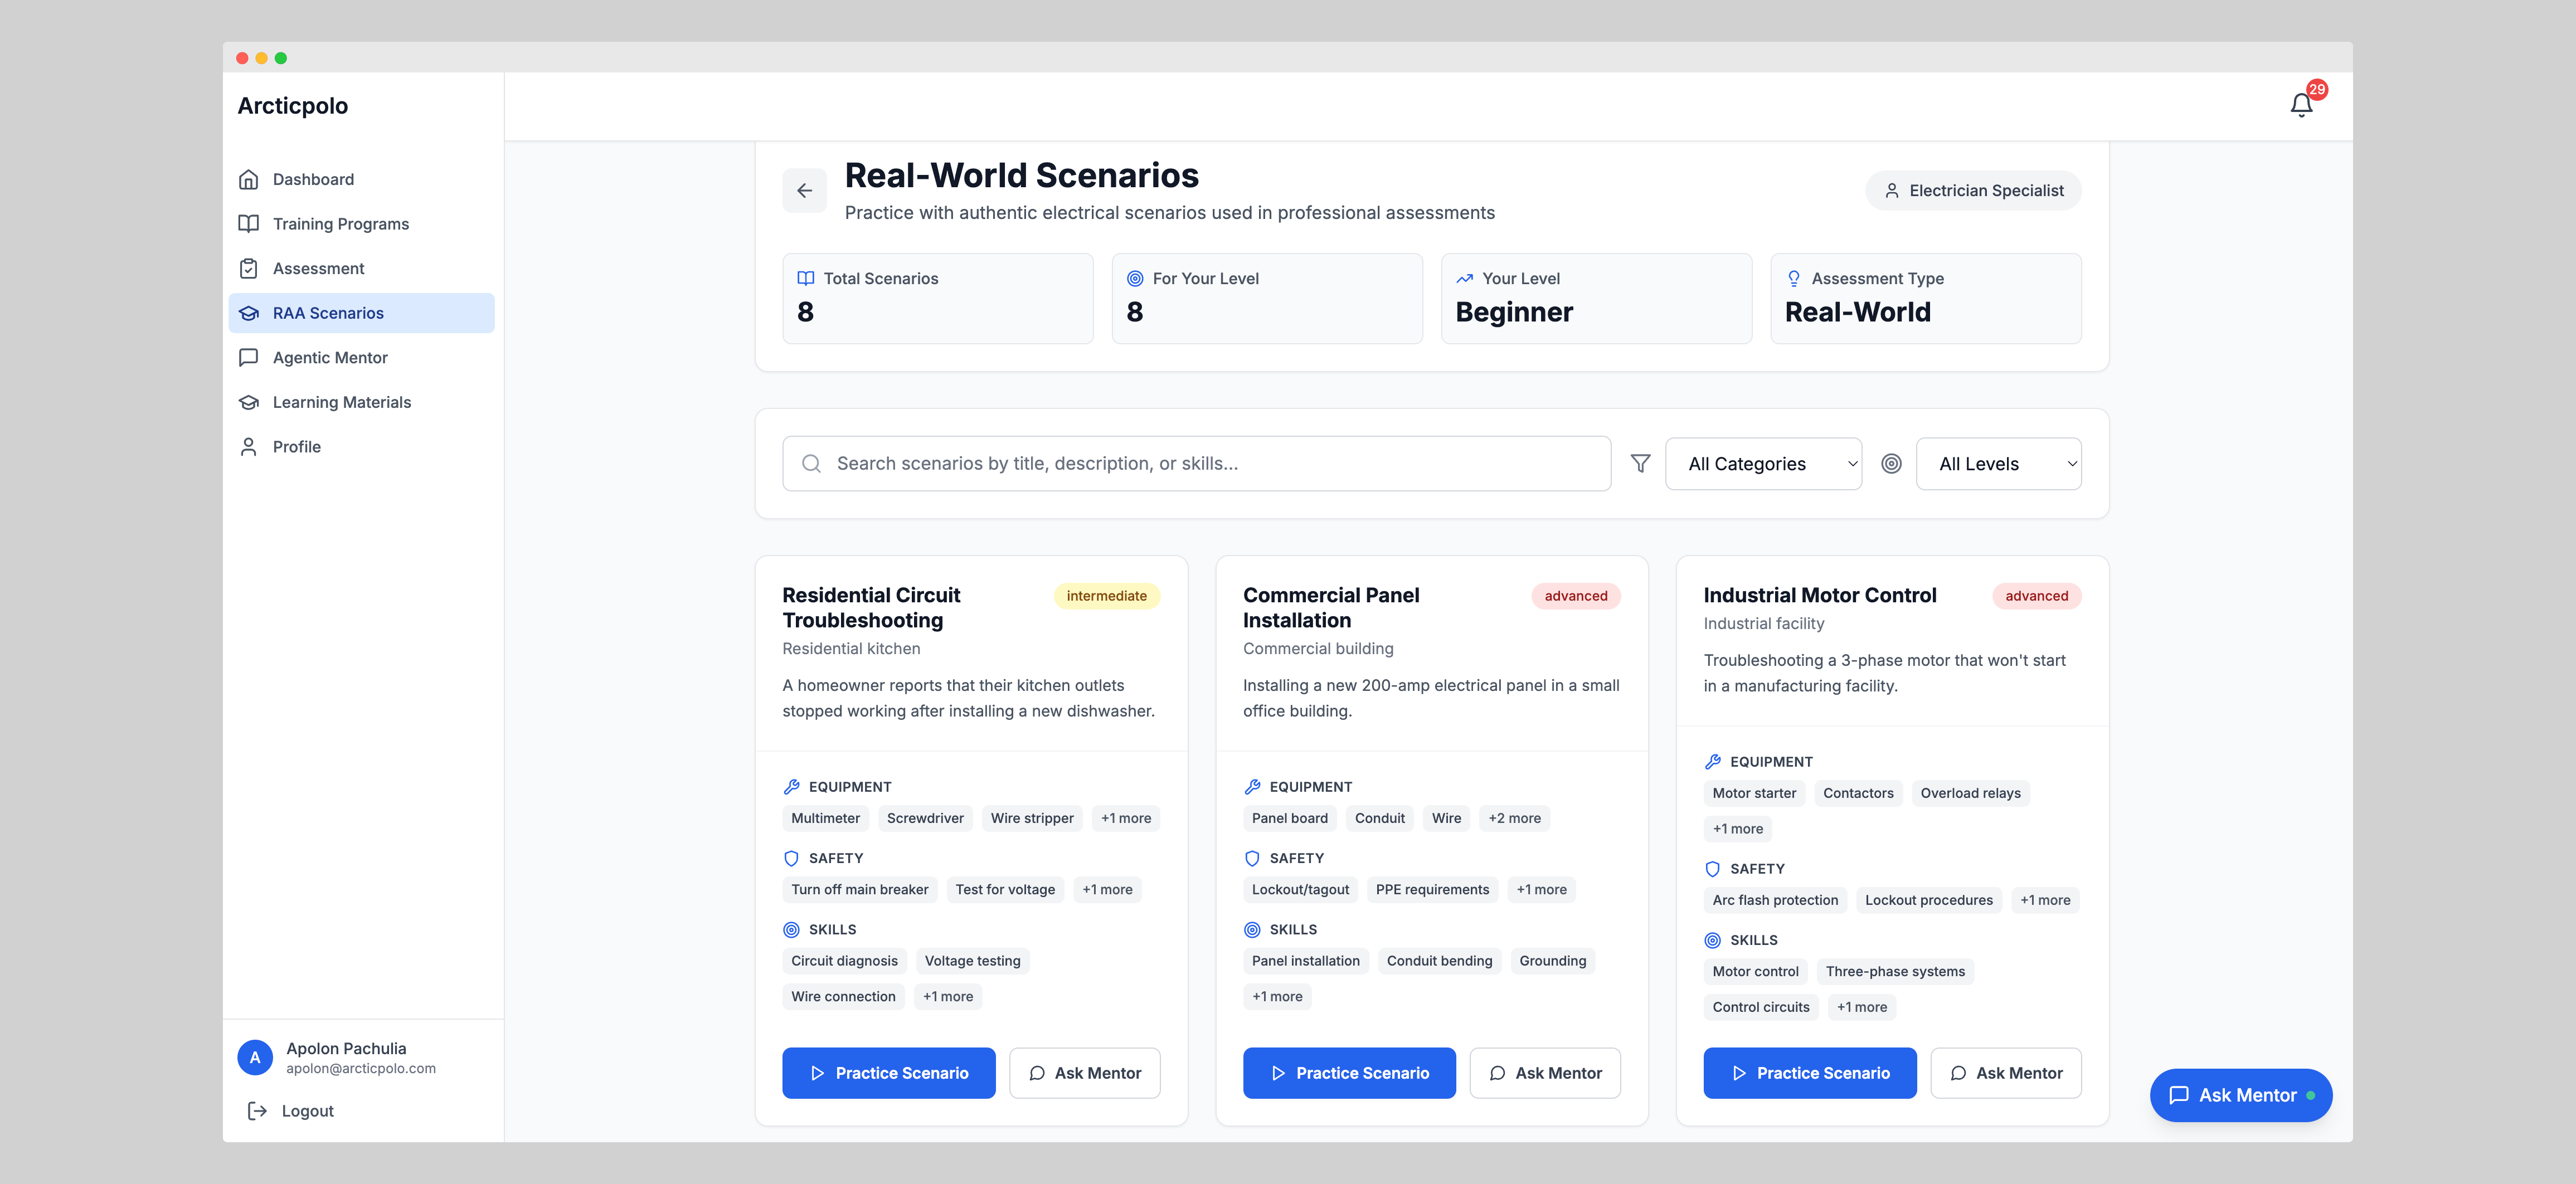Open Learning Materials from sidebar

361,402
